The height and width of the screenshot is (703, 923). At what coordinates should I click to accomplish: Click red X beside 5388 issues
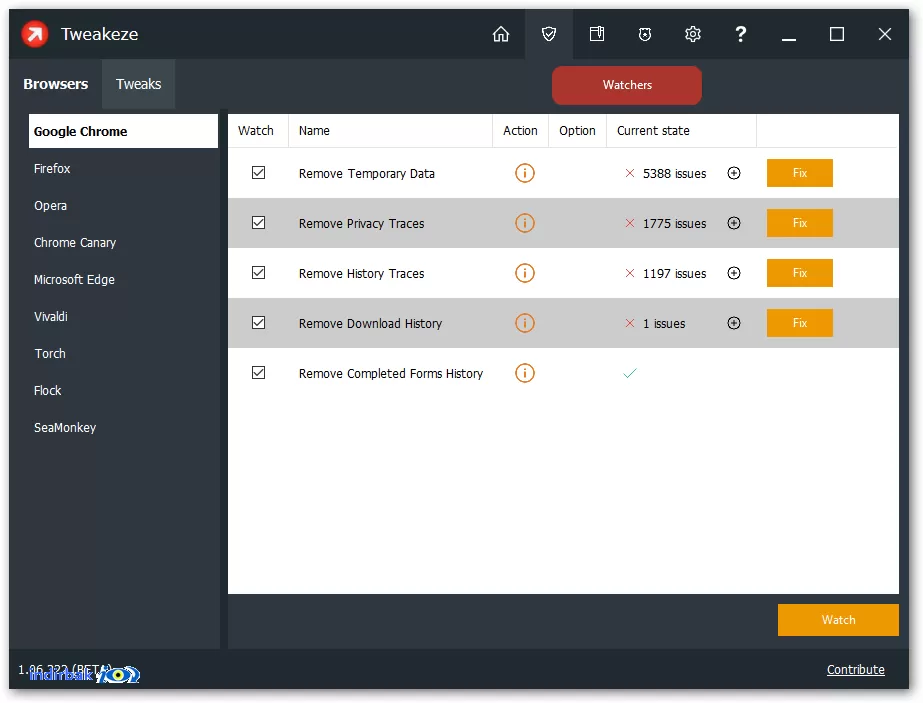pyautogui.click(x=630, y=173)
